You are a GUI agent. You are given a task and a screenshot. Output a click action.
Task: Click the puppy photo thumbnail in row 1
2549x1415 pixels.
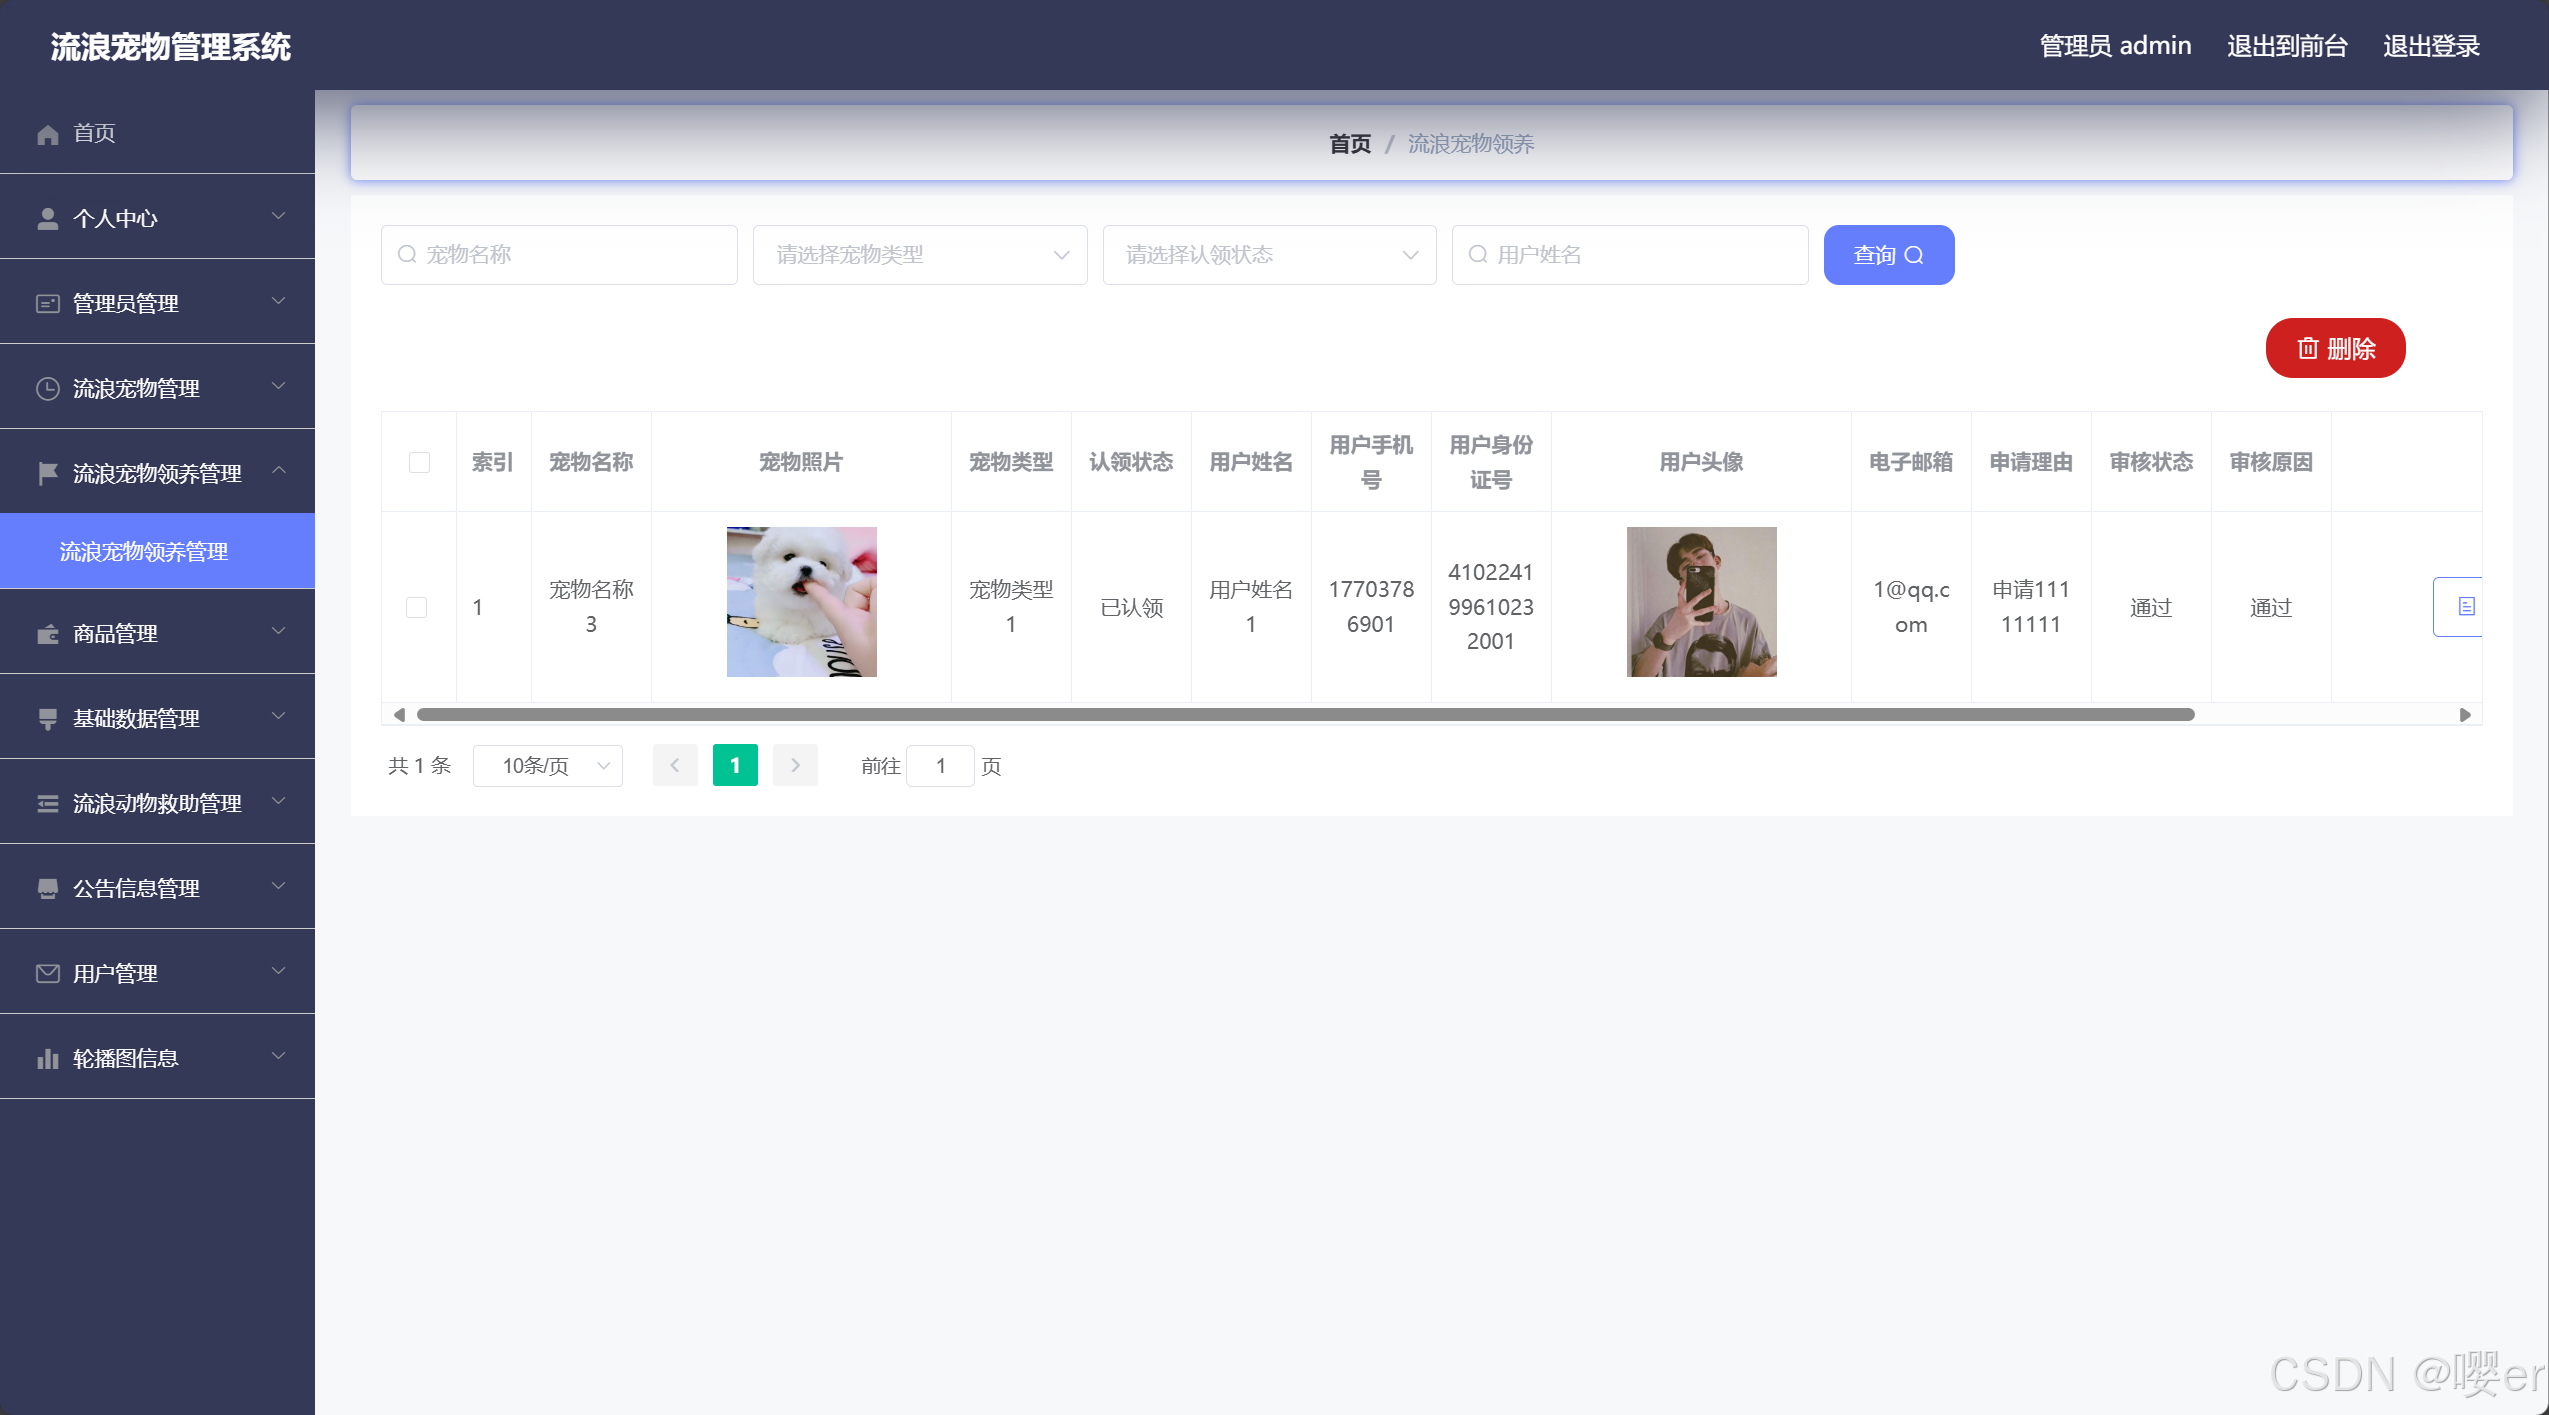tap(800, 601)
